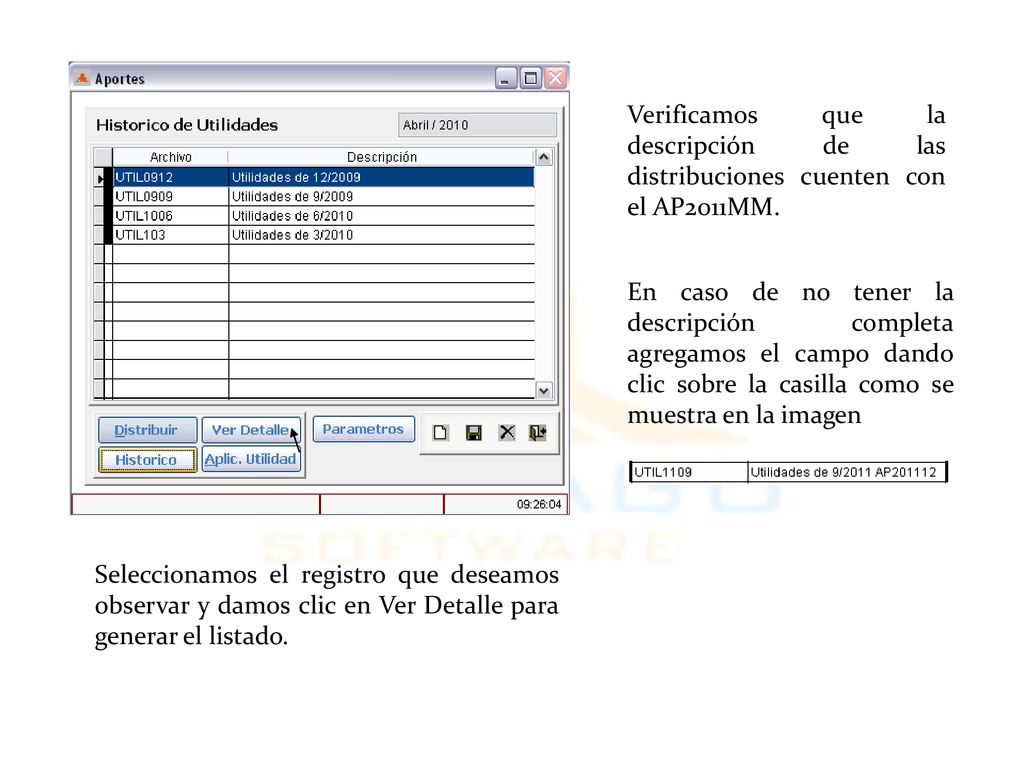Click the Delete X icon

[x=507, y=432]
